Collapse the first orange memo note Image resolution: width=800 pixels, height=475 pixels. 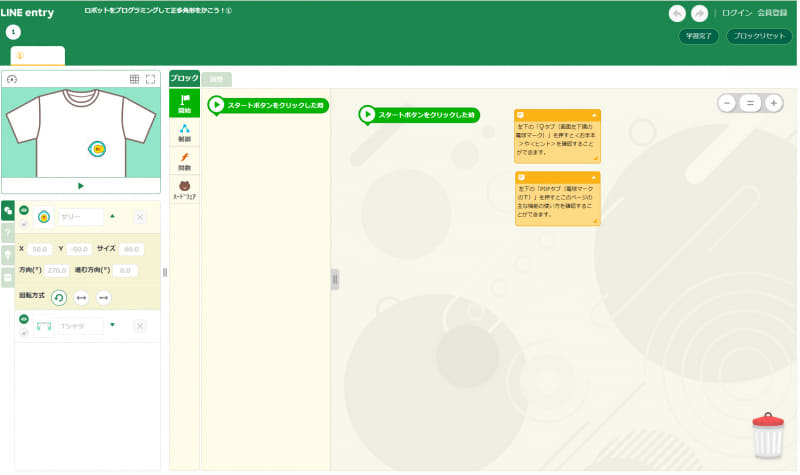pyautogui.click(x=594, y=115)
